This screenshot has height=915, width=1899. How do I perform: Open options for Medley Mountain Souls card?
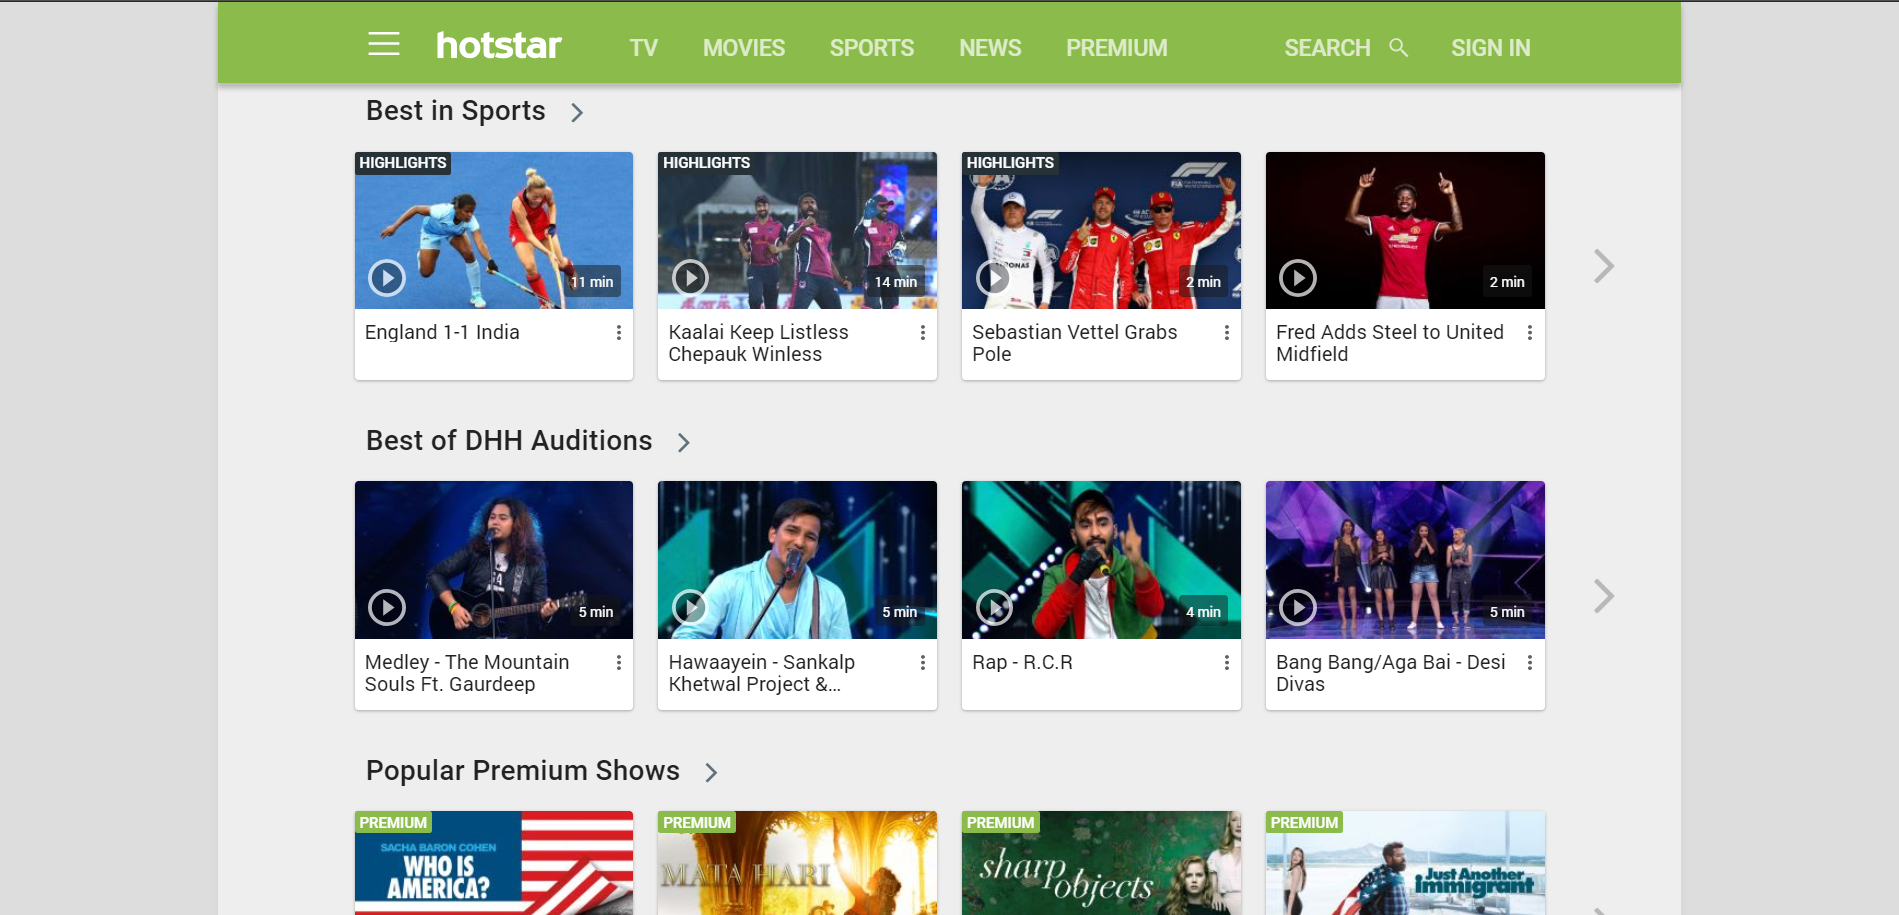619,663
